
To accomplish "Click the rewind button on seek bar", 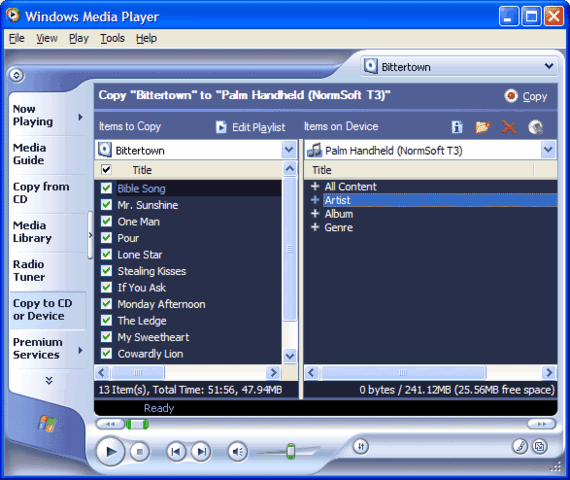I will (110, 424).
